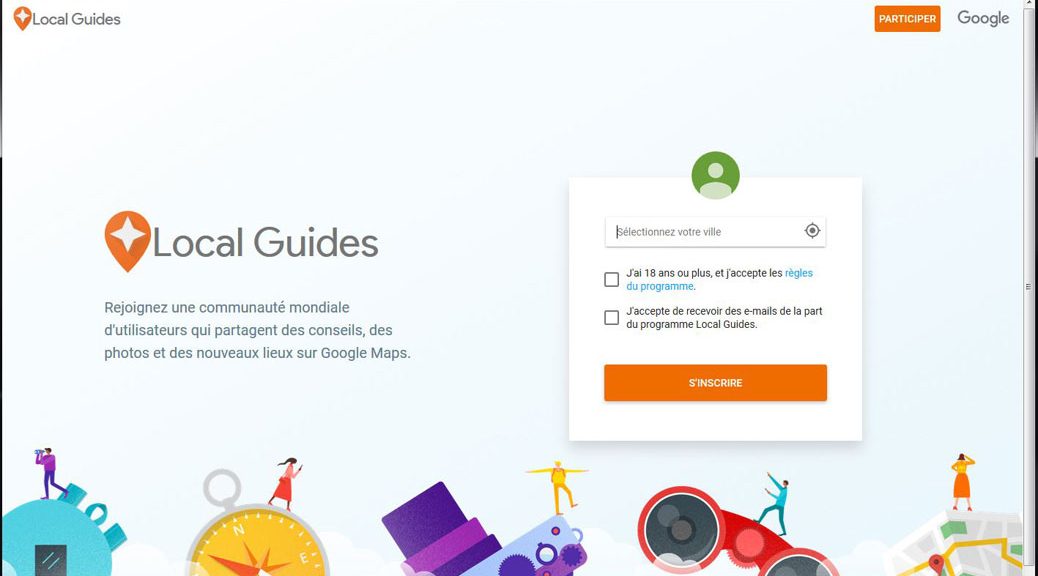
Task: Click the orange woman figure on map
Action: 963,482
